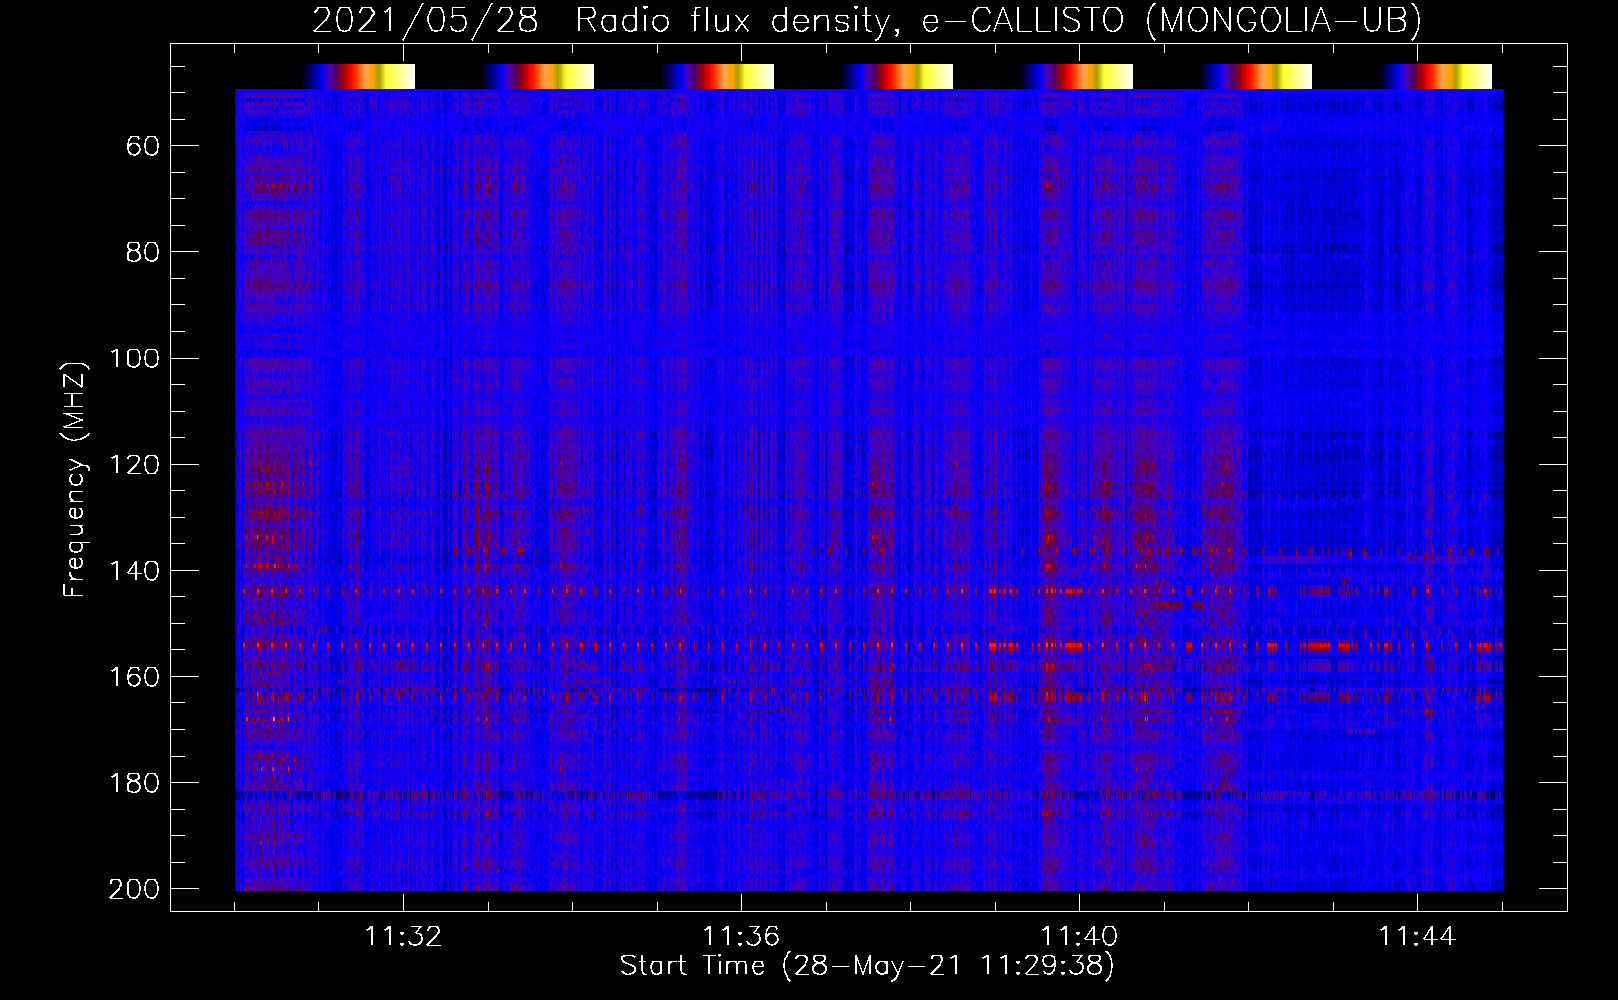The height and width of the screenshot is (1000, 1618).
Task: Click the 80 frequency tick label
Action: coord(143,252)
